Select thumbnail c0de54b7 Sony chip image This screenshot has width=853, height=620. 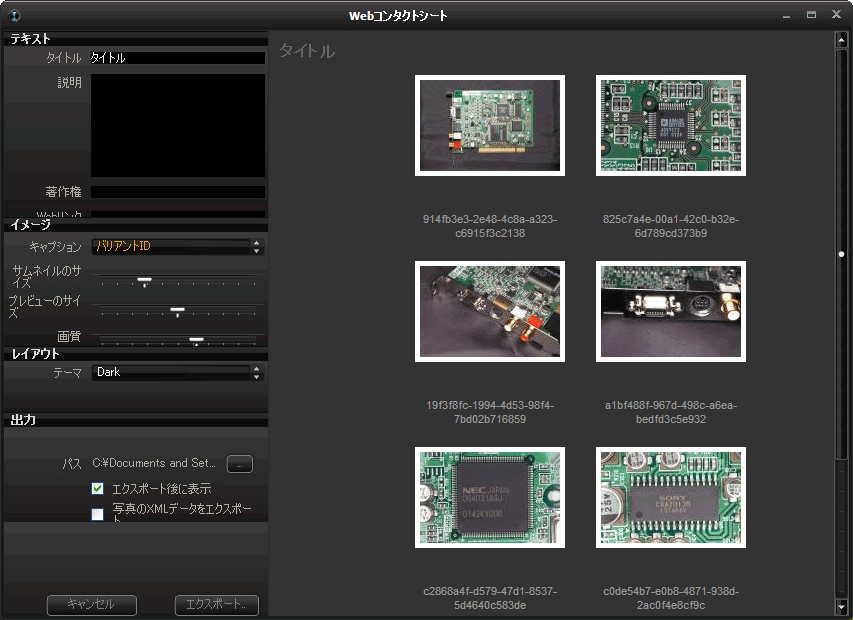[671, 498]
